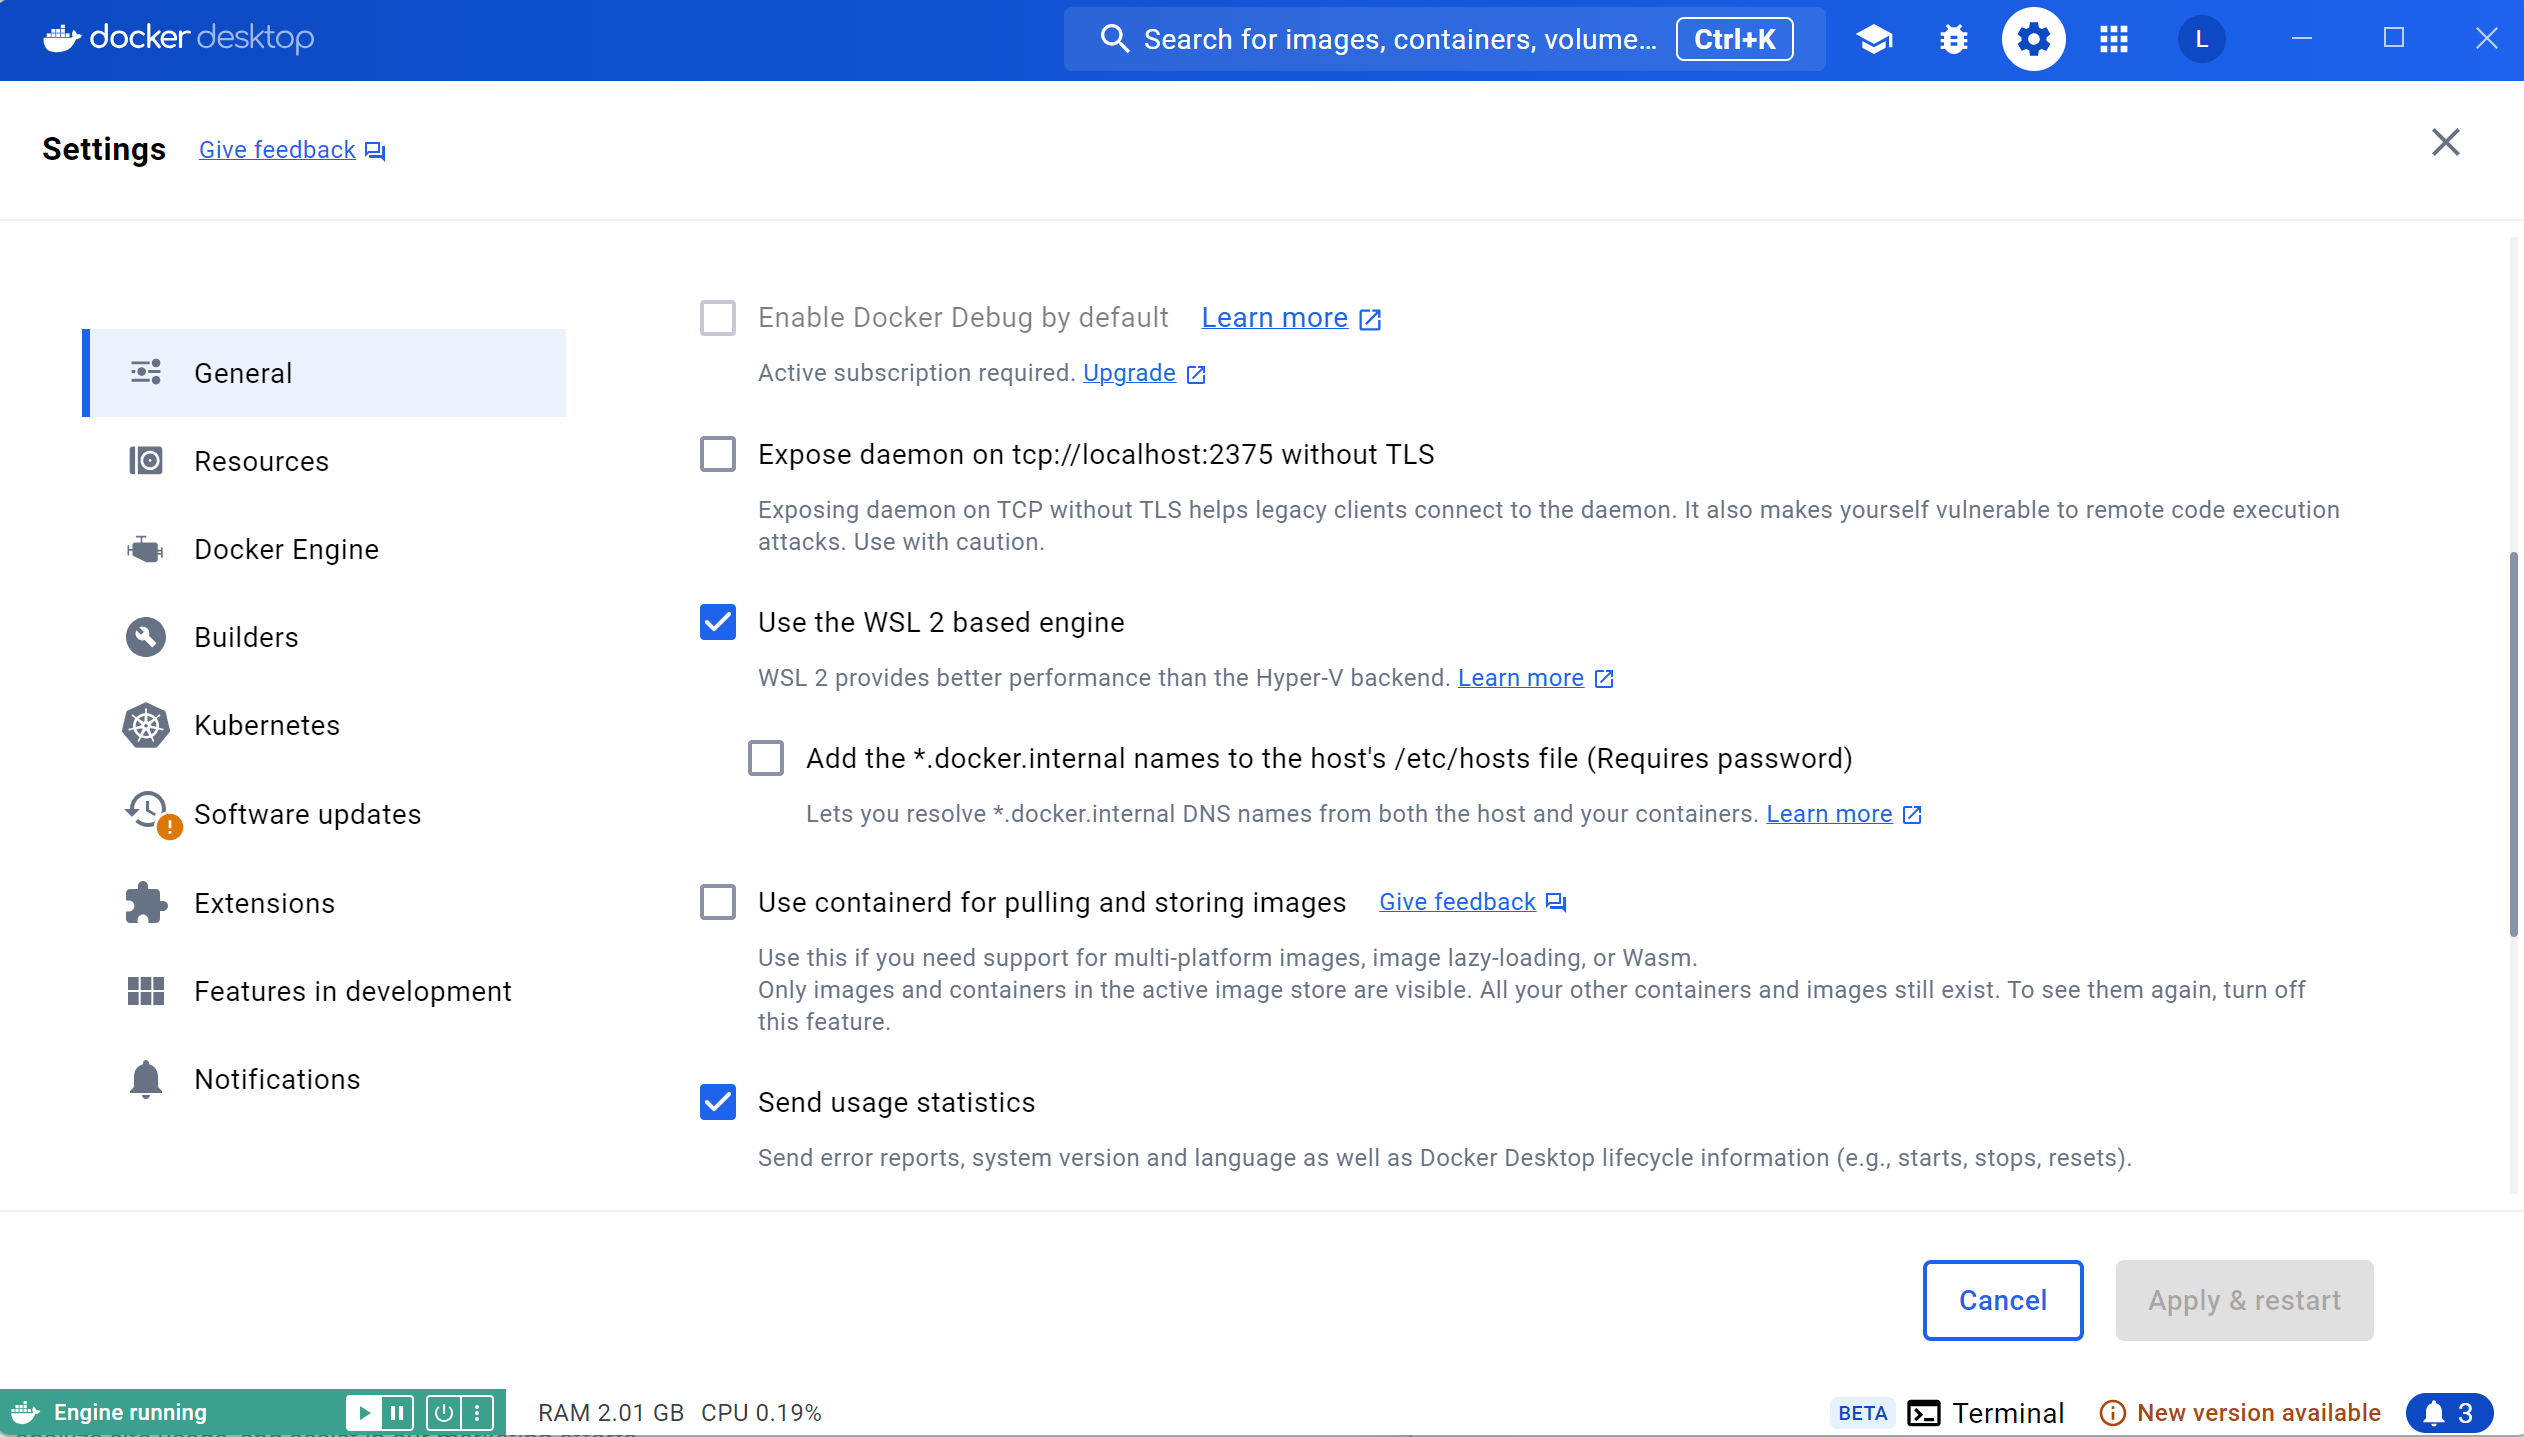
Task: Open the Resources settings section
Action: pos(324,461)
